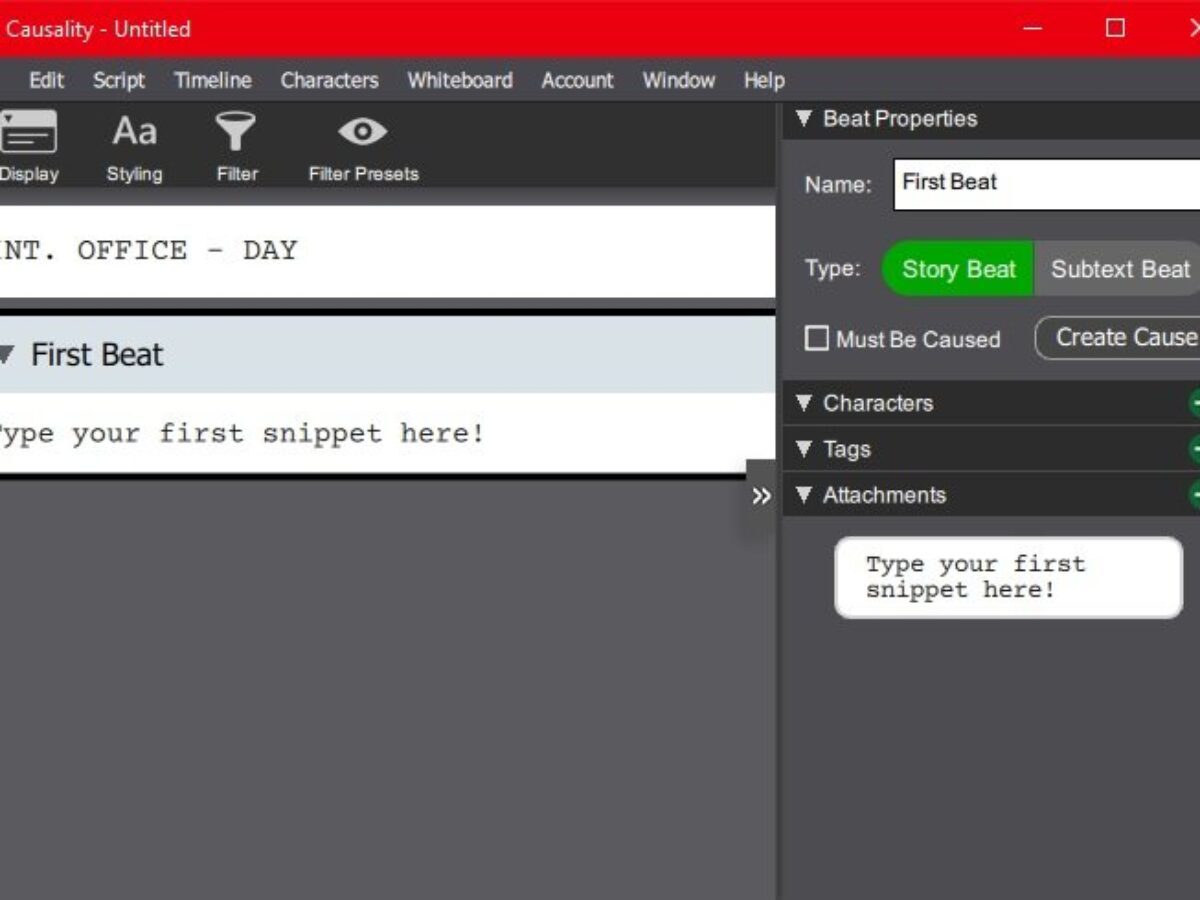Maximize the Causality window
This screenshot has height=900, width=1200.
click(x=1115, y=28)
